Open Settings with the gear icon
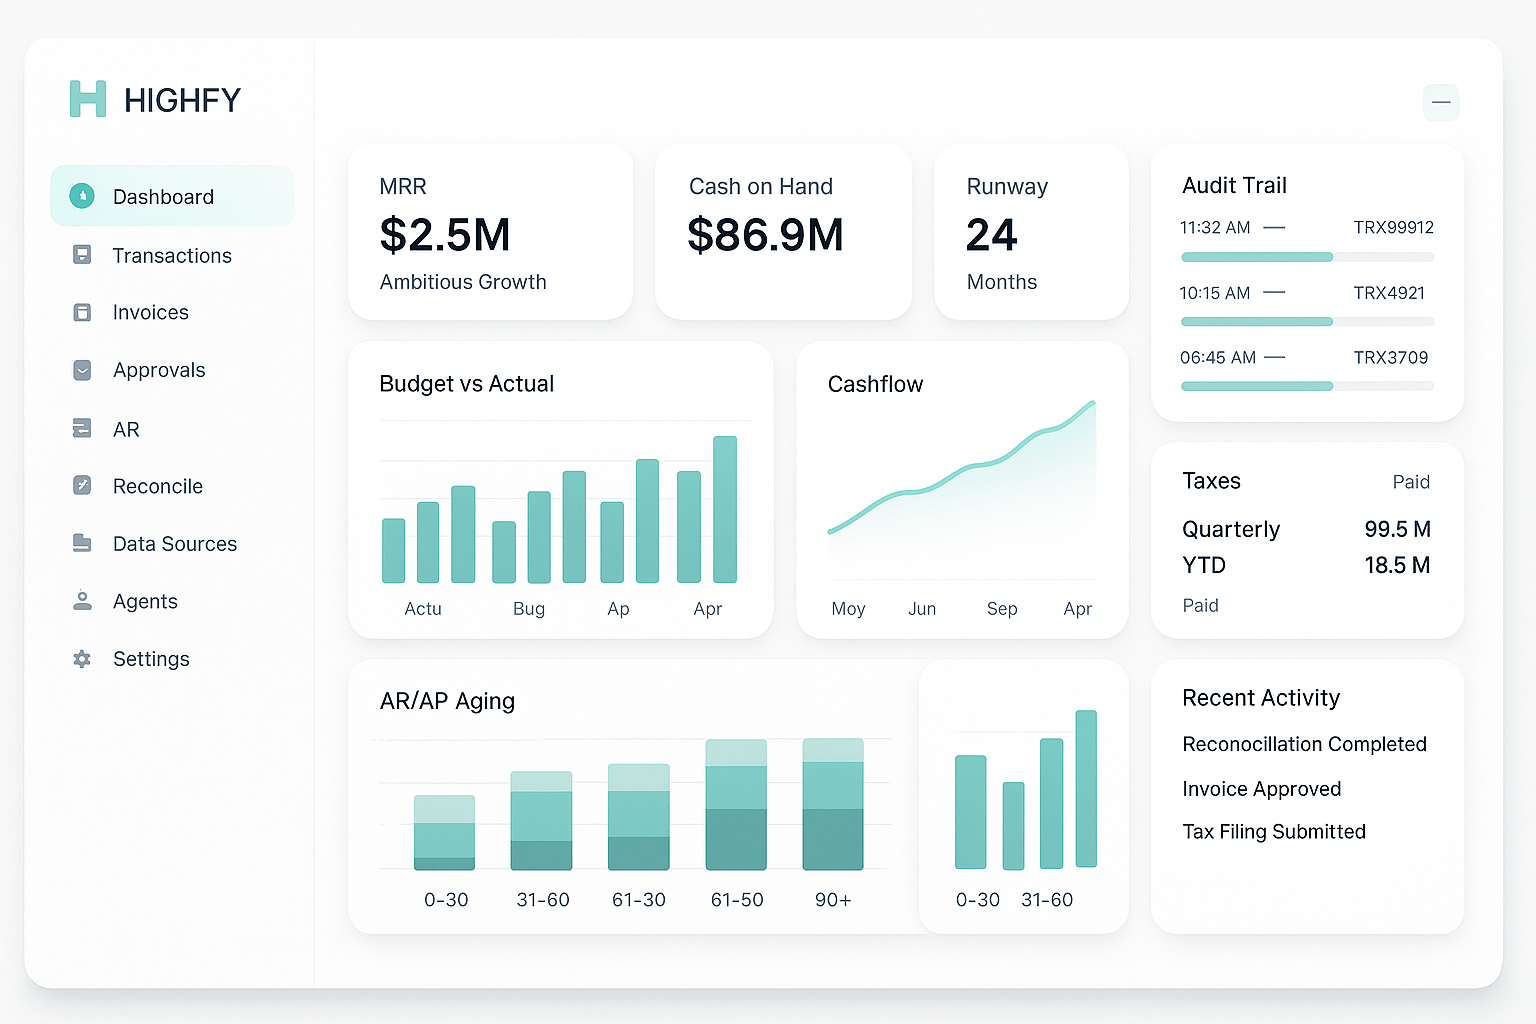The width and height of the screenshot is (1536, 1024). click(x=81, y=659)
